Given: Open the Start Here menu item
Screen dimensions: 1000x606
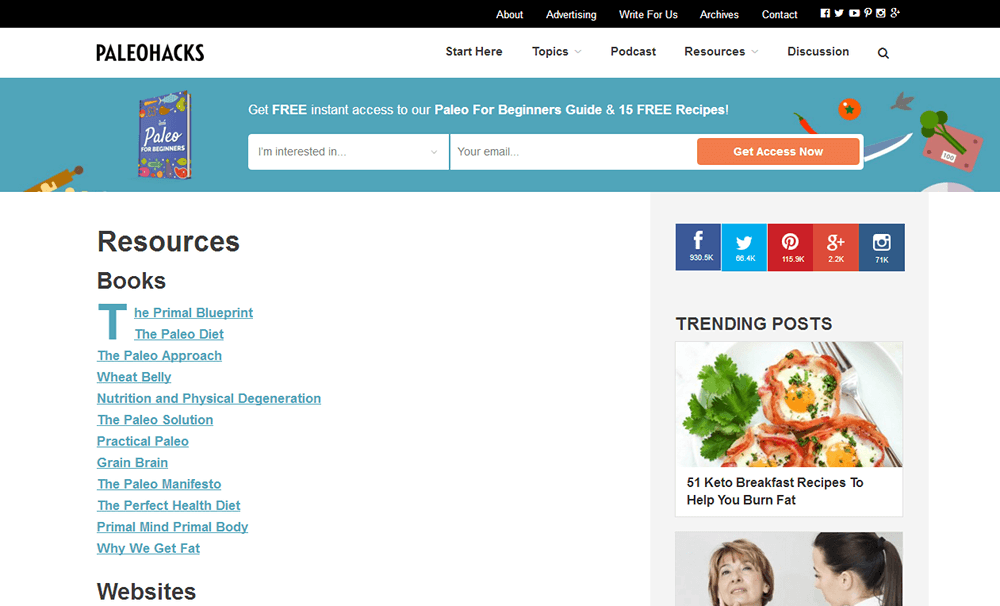Looking at the screenshot, I should click(474, 52).
